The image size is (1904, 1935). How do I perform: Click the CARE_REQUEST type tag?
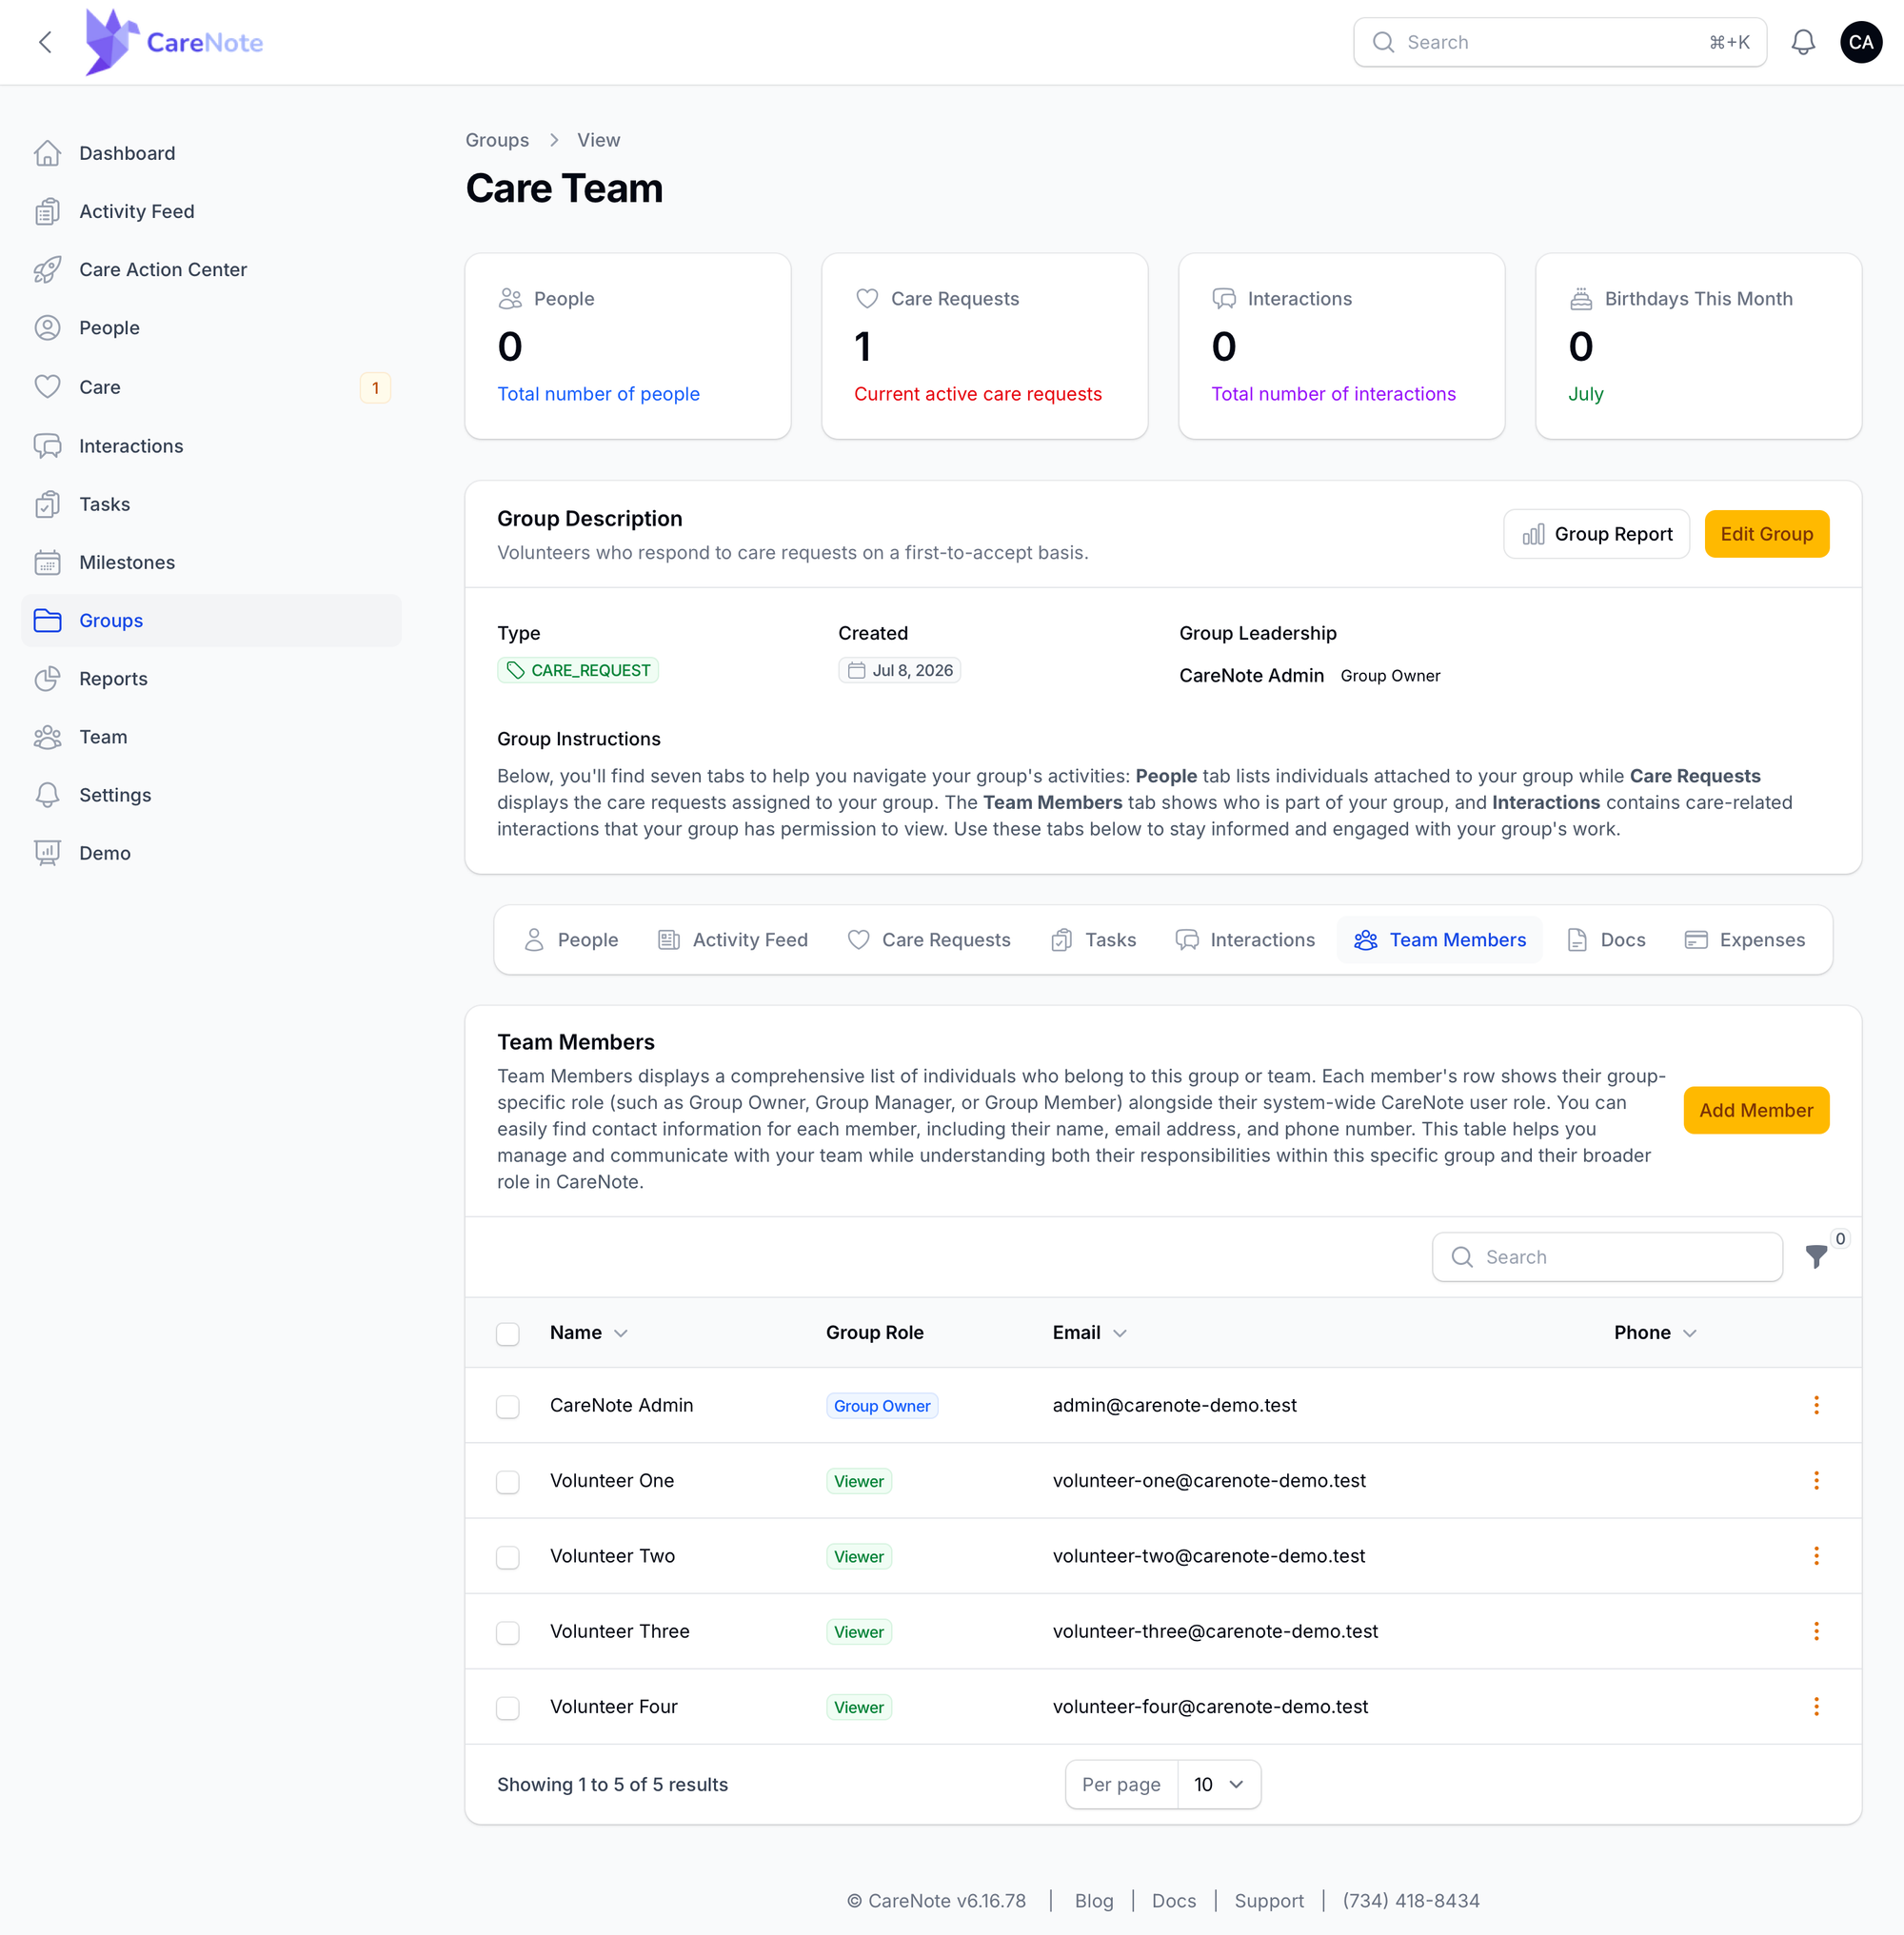click(578, 670)
